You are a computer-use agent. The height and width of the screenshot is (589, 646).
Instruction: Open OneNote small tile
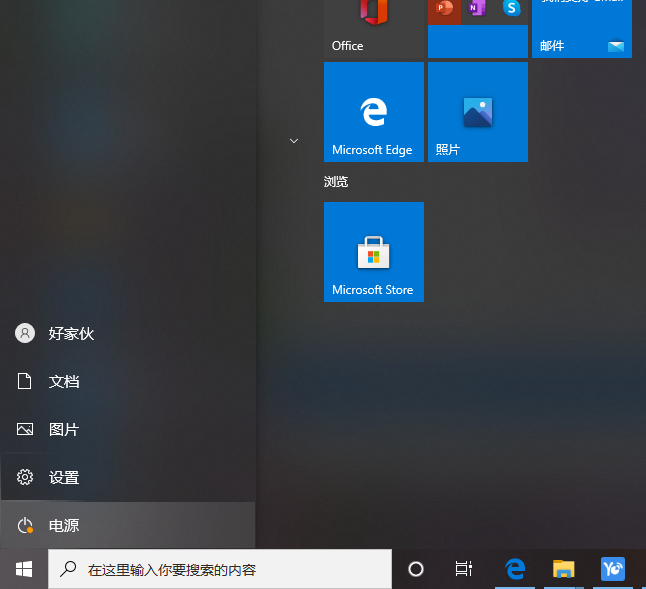click(477, 8)
